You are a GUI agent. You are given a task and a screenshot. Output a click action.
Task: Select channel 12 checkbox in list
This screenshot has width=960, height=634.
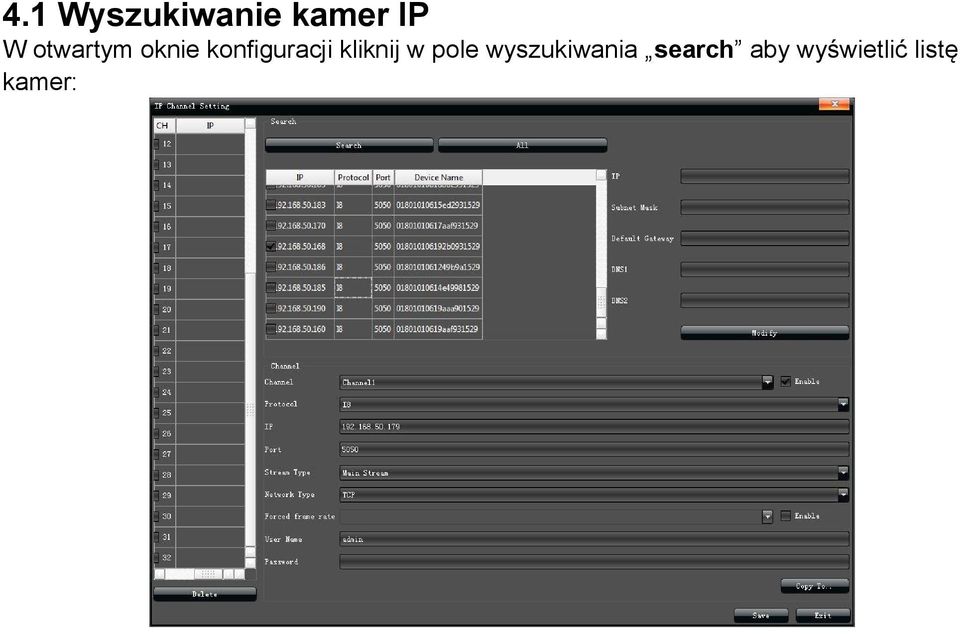tap(156, 144)
